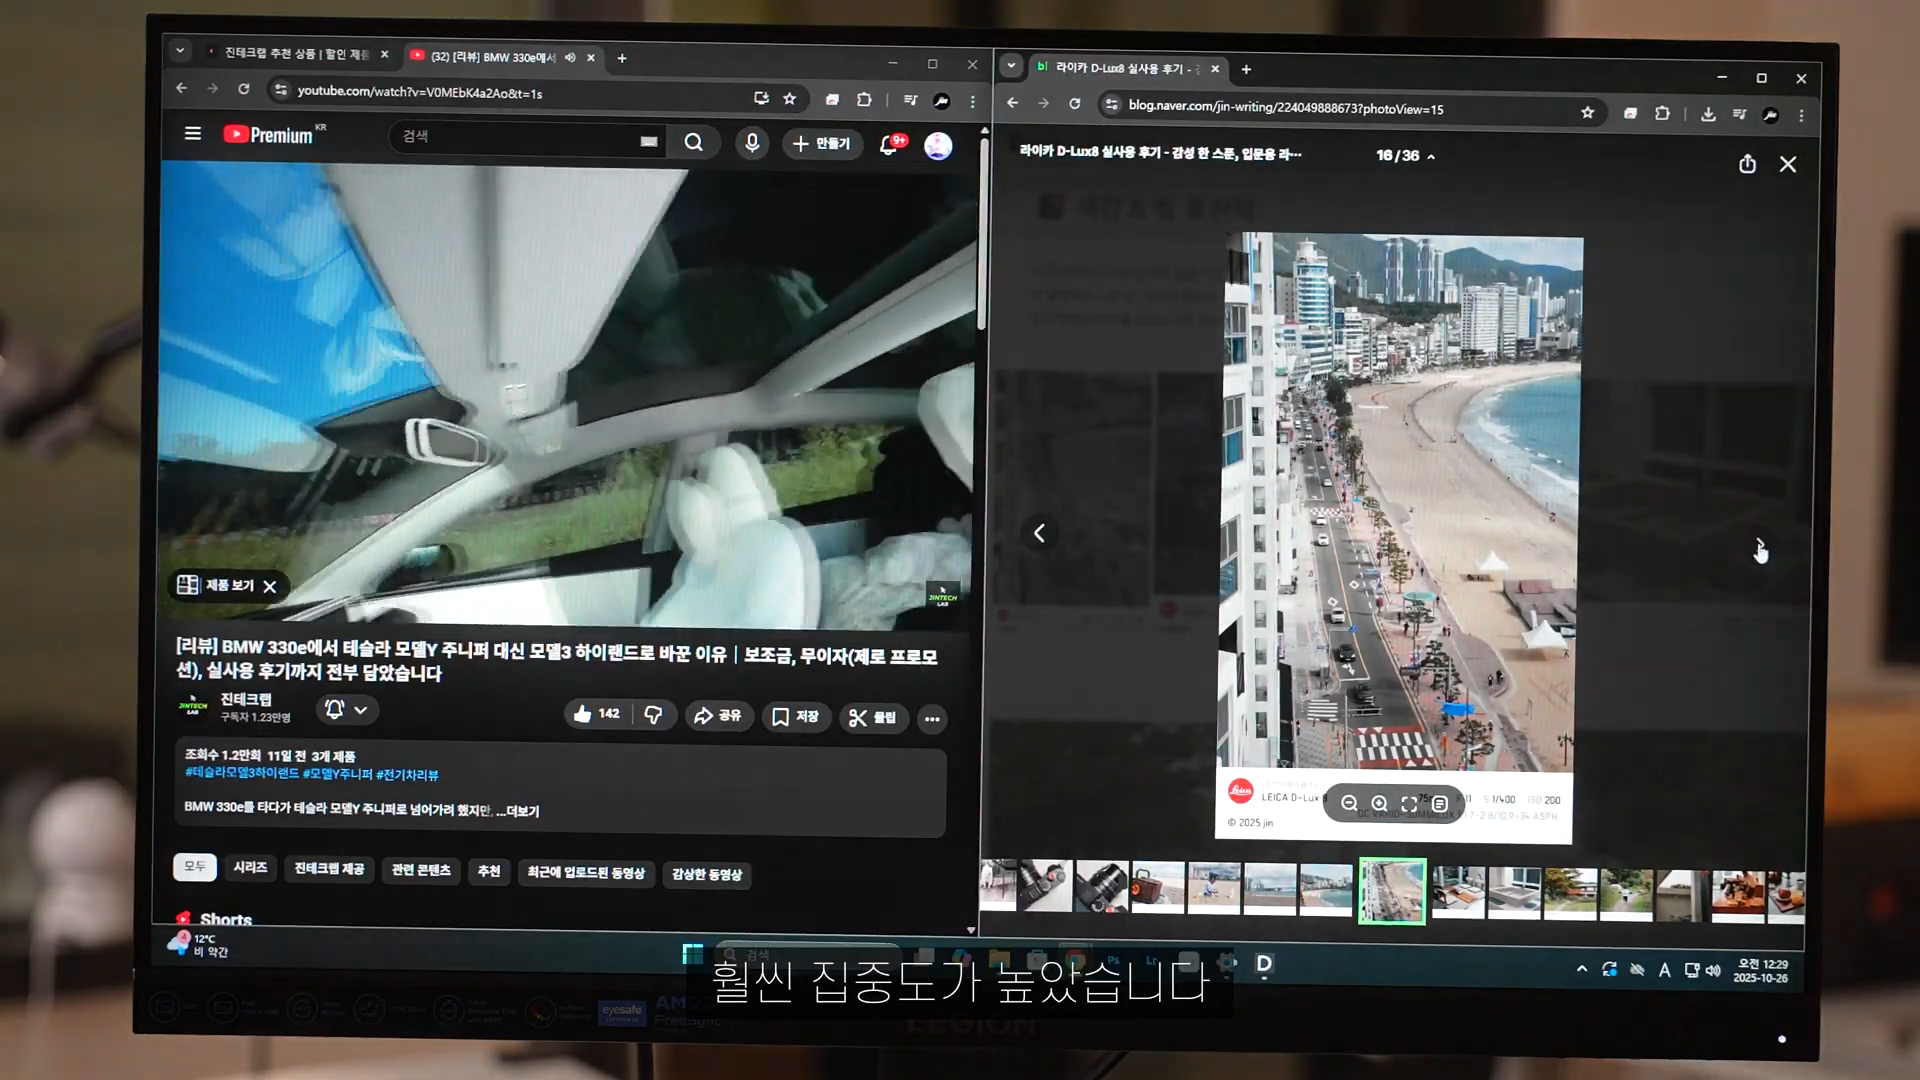Show next photo in Naver viewer
Screen dimensions: 1920x1080
point(1760,546)
